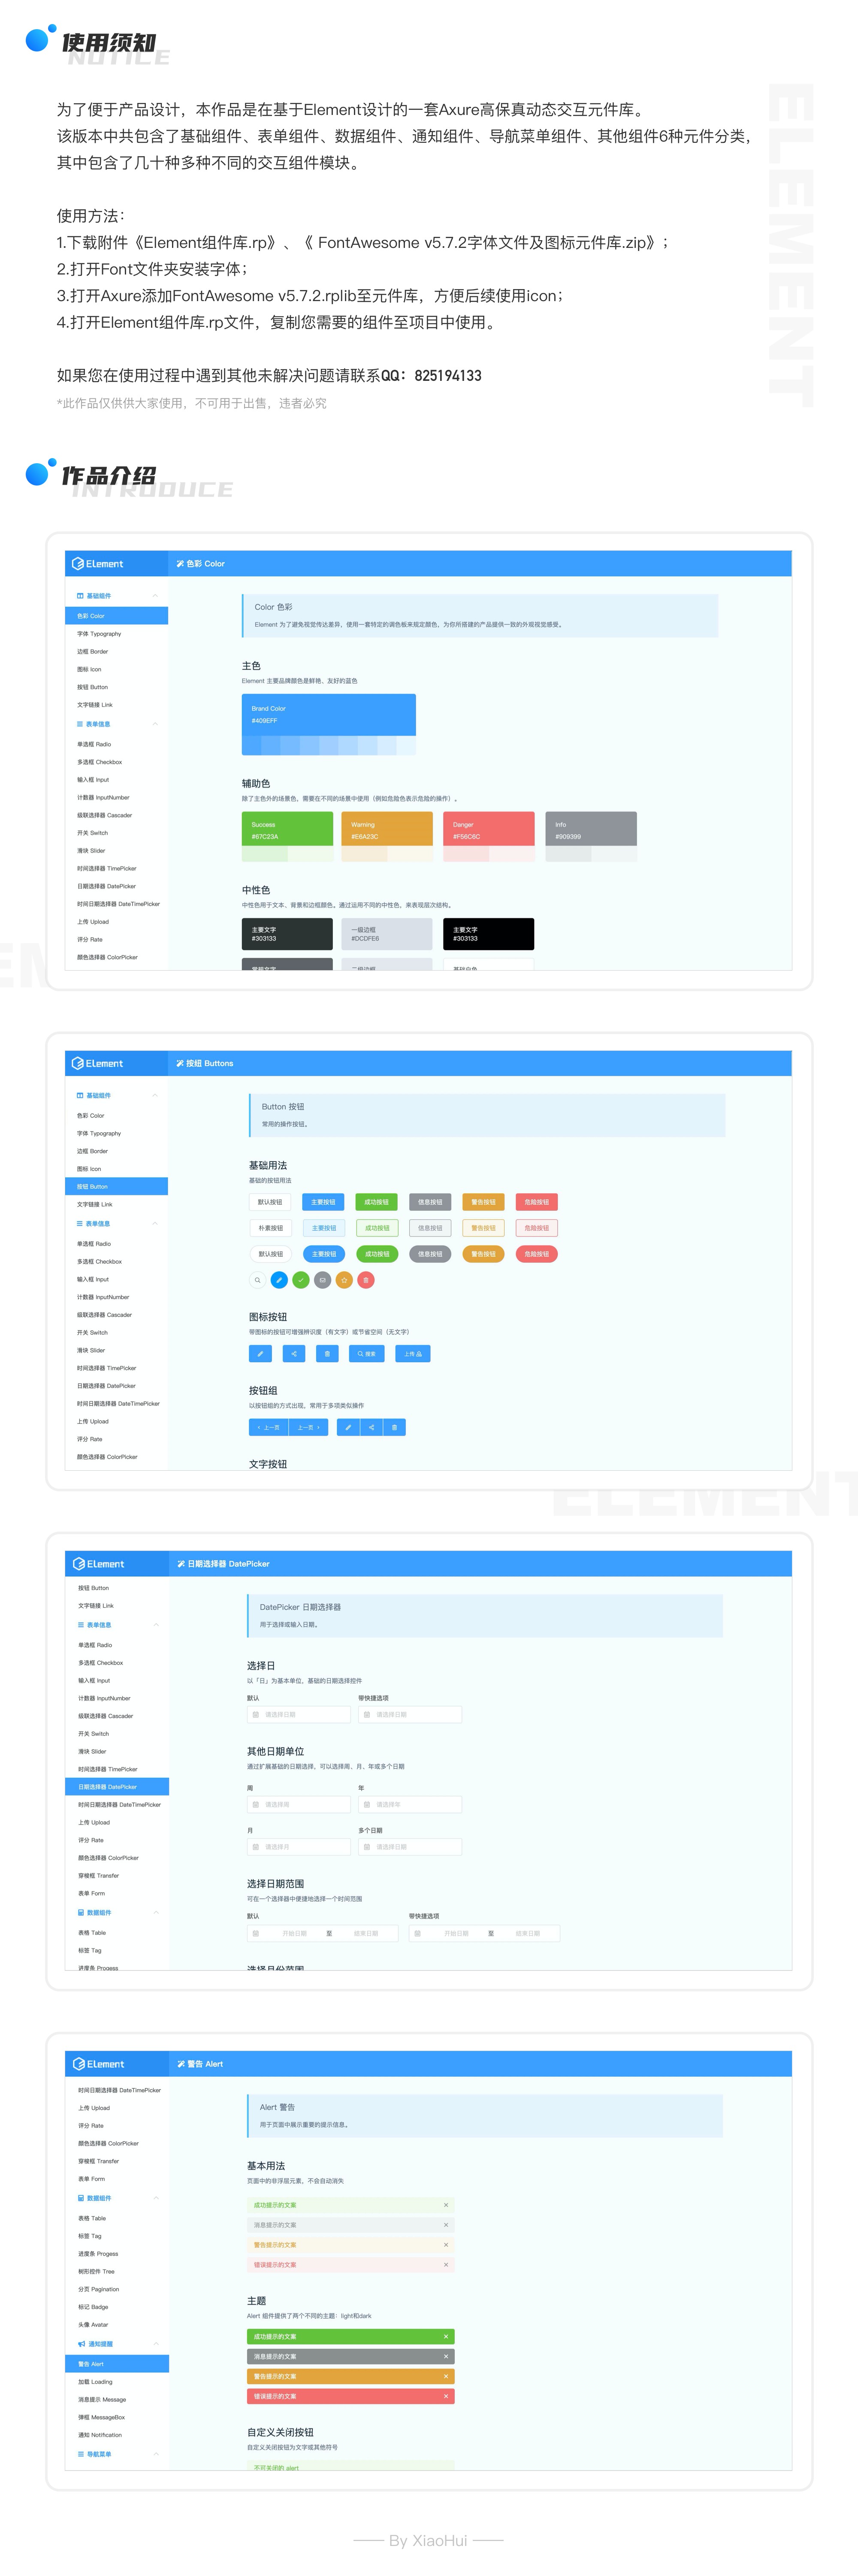Collapse 基础组件 section on the Buttons page
858x2576 pixels.
pyautogui.click(x=155, y=1096)
